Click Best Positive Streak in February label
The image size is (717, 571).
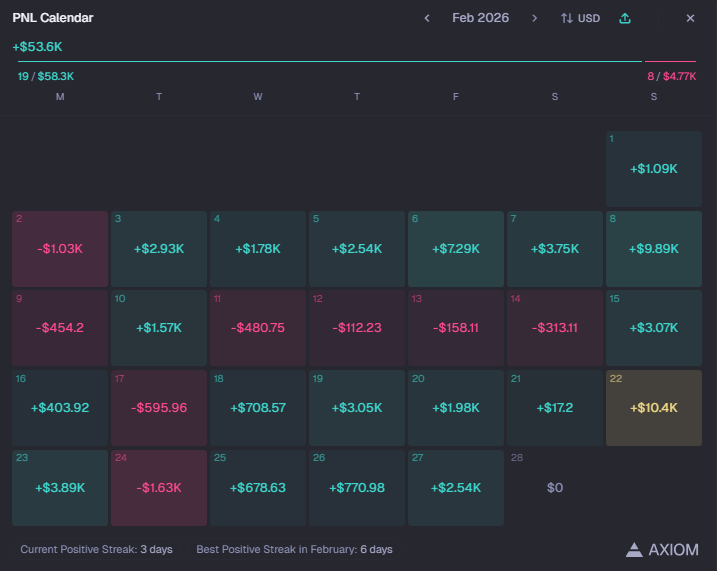click(294, 549)
